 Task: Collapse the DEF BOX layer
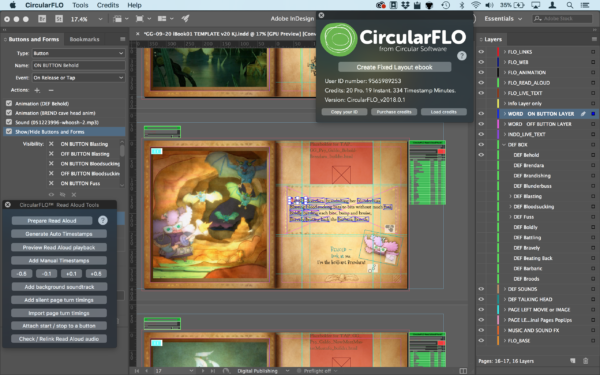pyautogui.click(x=504, y=145)
